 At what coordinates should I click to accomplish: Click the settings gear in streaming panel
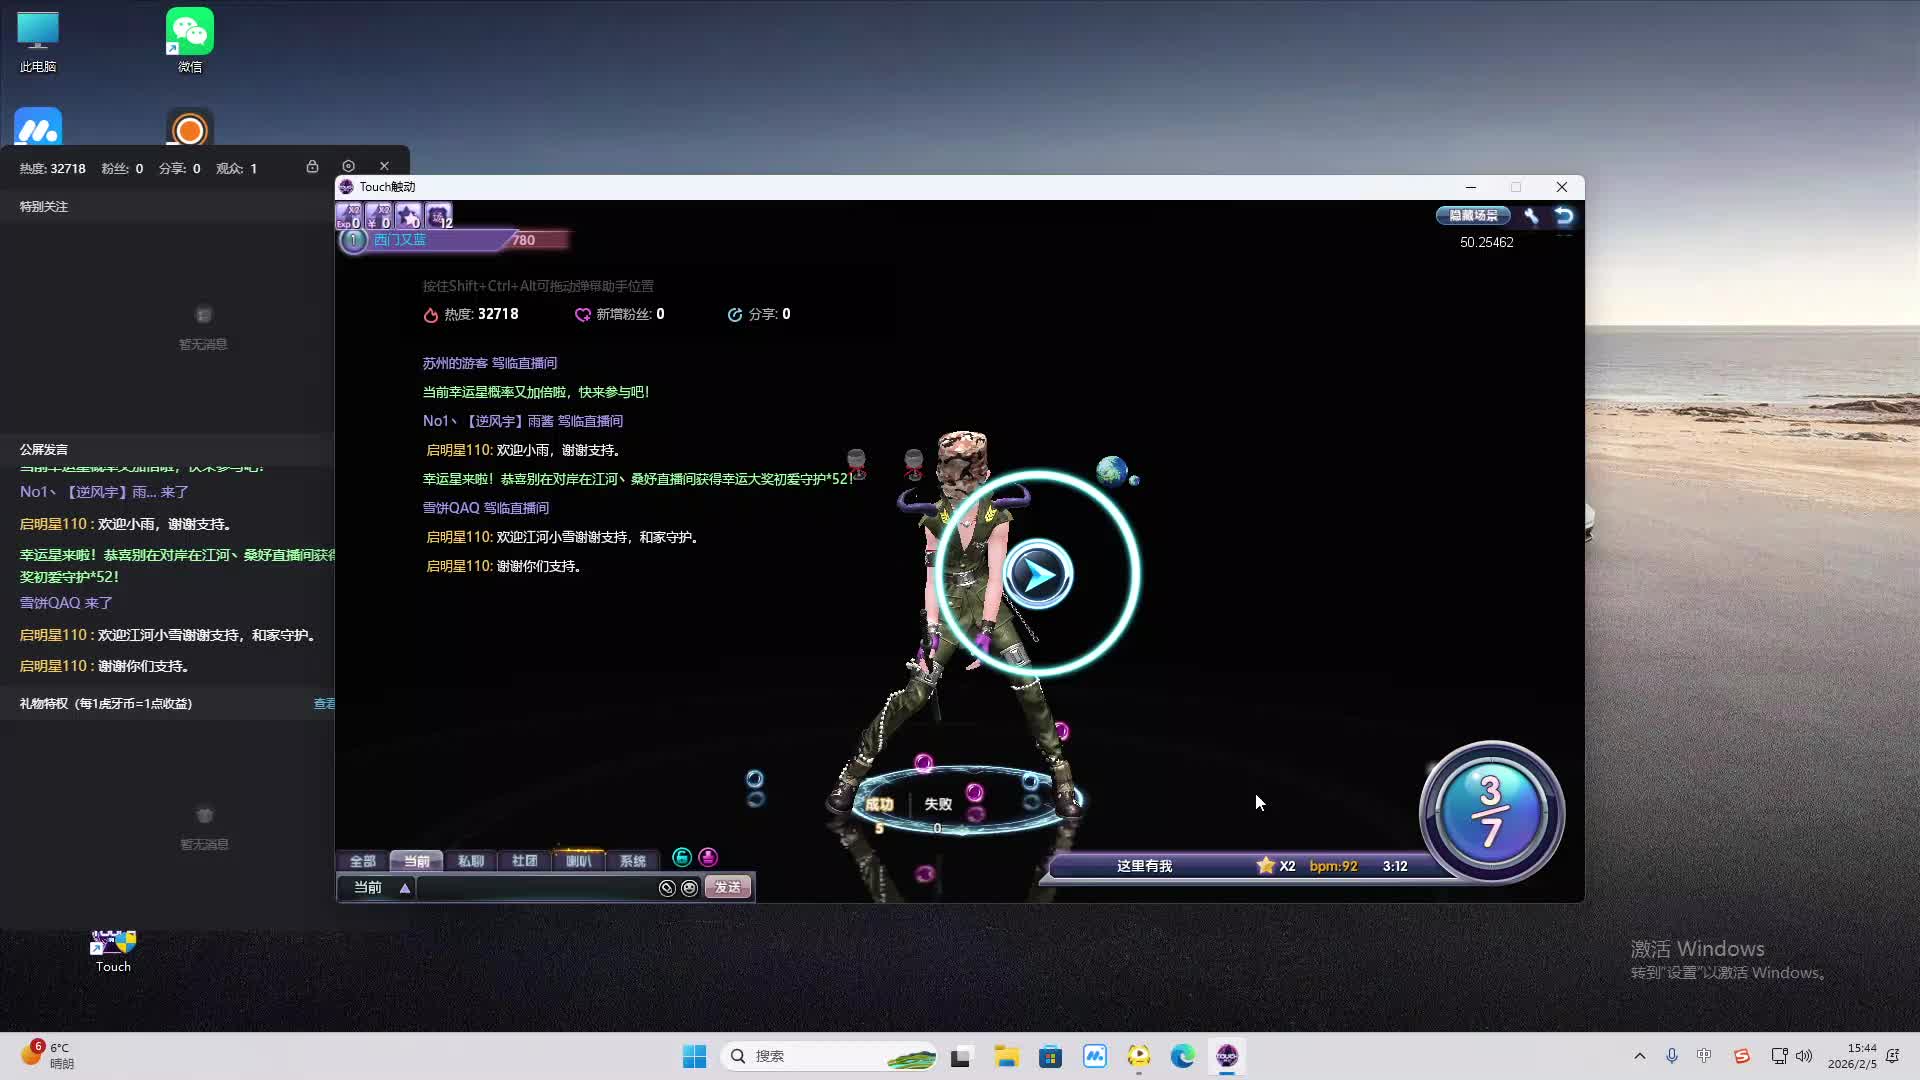pos(348,166)
